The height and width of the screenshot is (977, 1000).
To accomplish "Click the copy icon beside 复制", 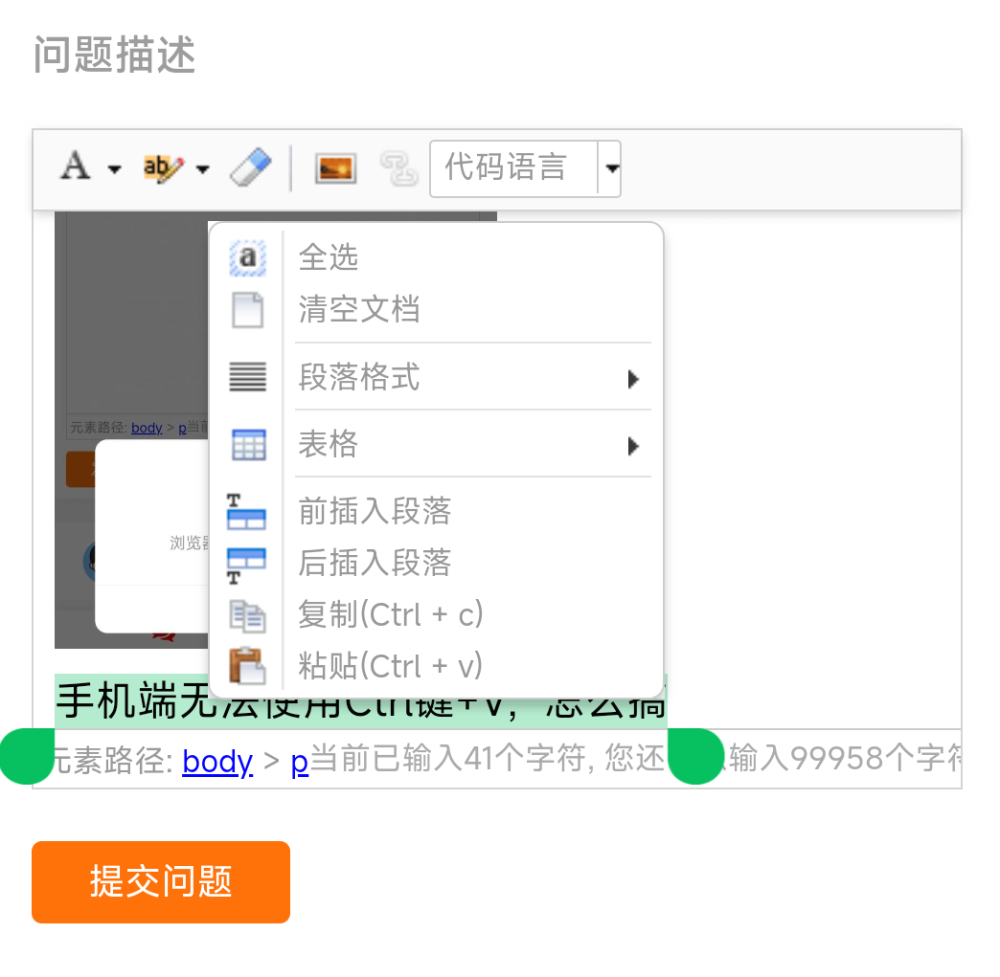I will tap(247, 616).
